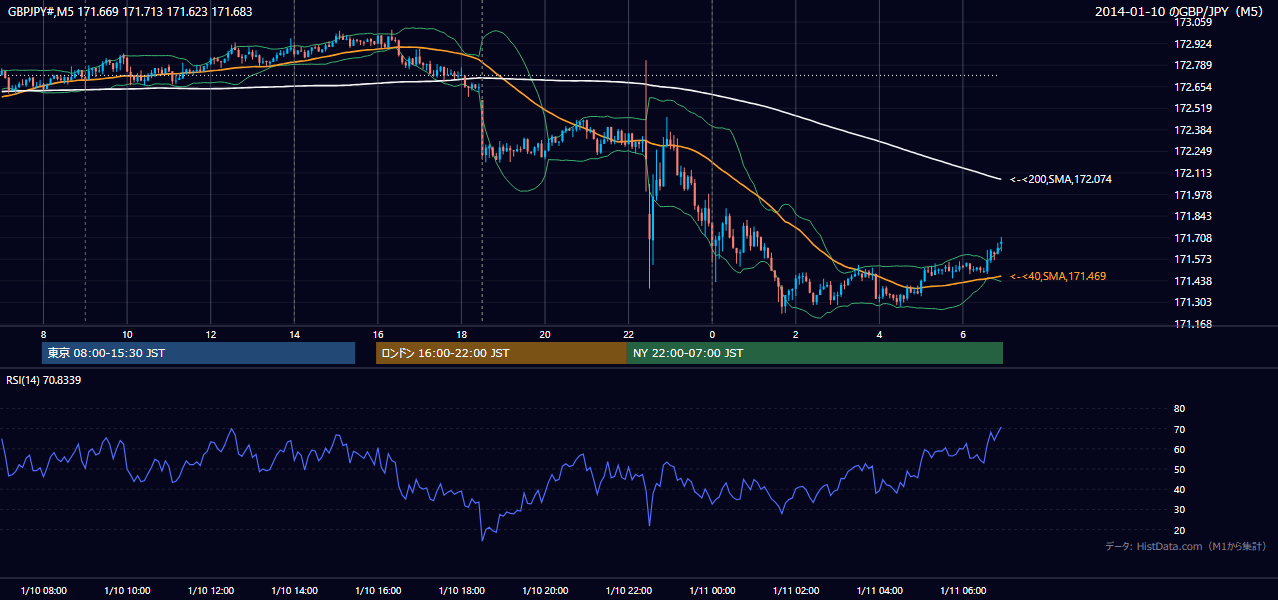The height and width of the screenshot is (600, 1278).
Task: Click hour tick 8 under the price chart
Action: (43, 334)
